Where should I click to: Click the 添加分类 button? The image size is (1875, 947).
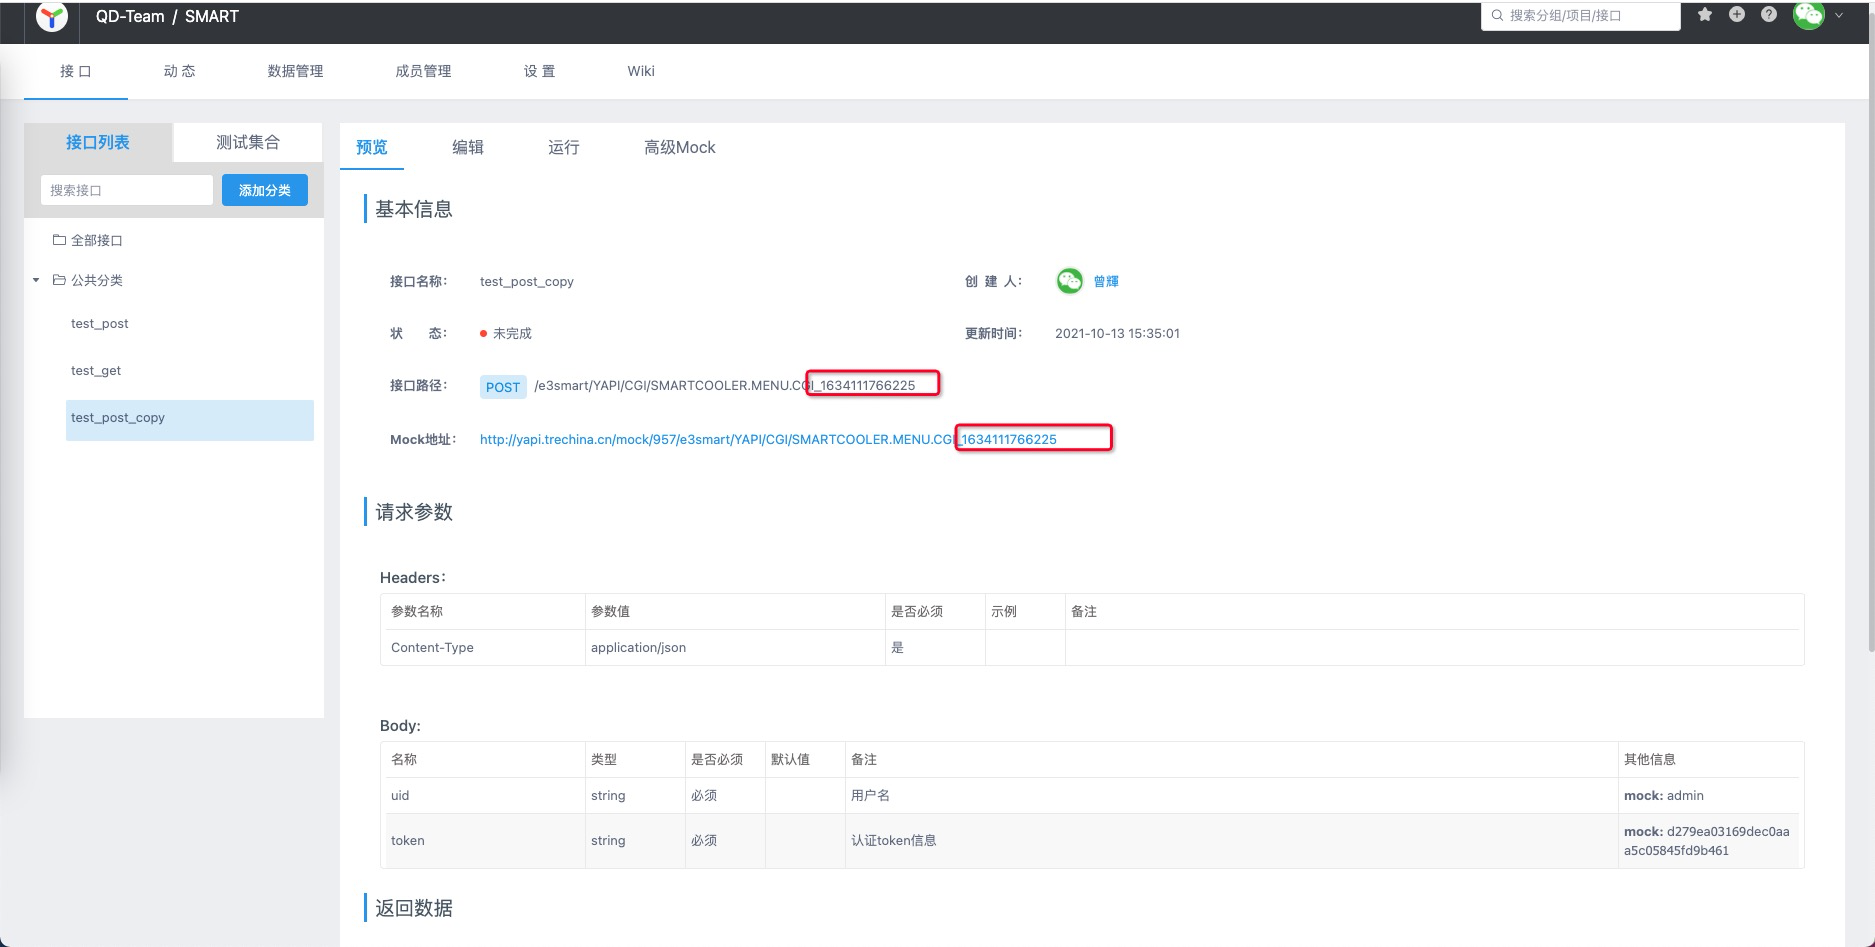pos(265,190)
